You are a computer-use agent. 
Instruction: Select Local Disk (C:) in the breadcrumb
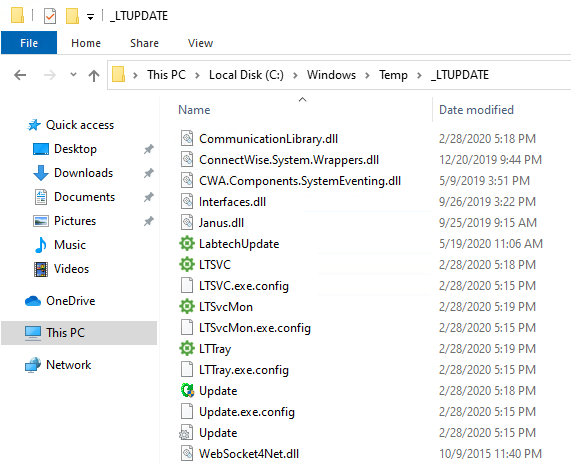click(x=246, y=75)
